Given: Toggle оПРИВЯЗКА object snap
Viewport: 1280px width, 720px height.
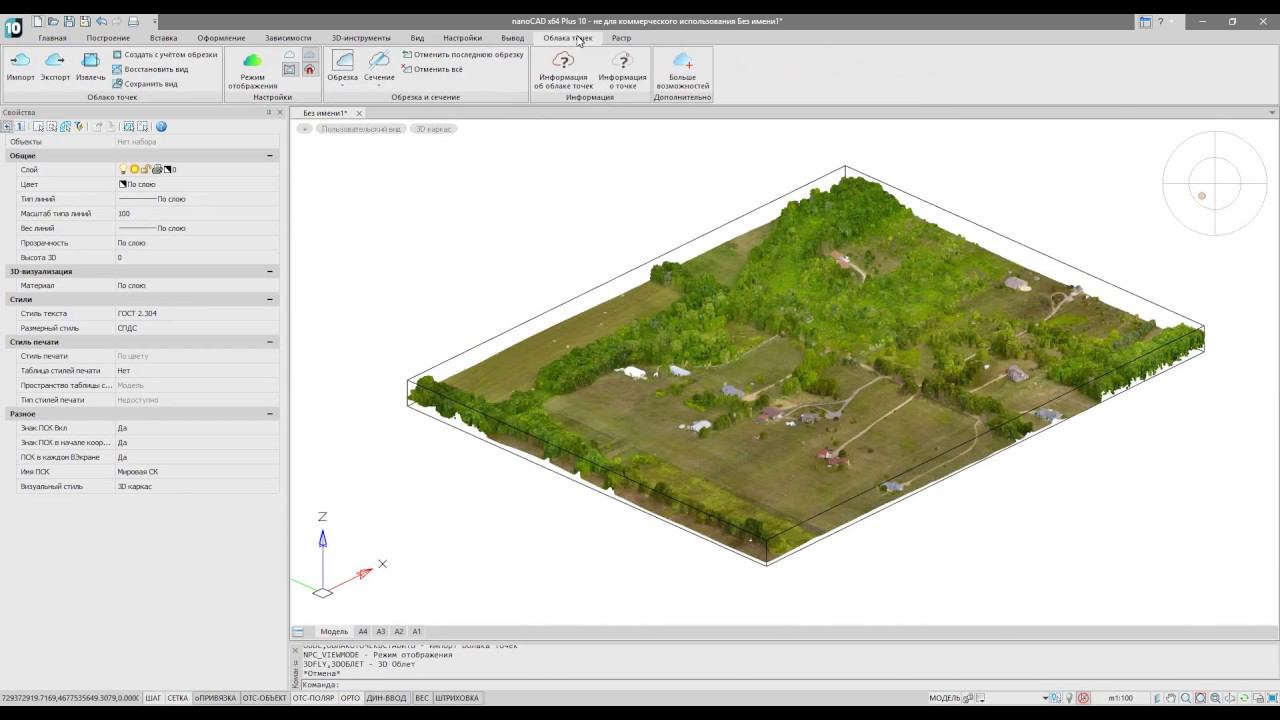Looking at the screenshot, I should coord(216,698).
